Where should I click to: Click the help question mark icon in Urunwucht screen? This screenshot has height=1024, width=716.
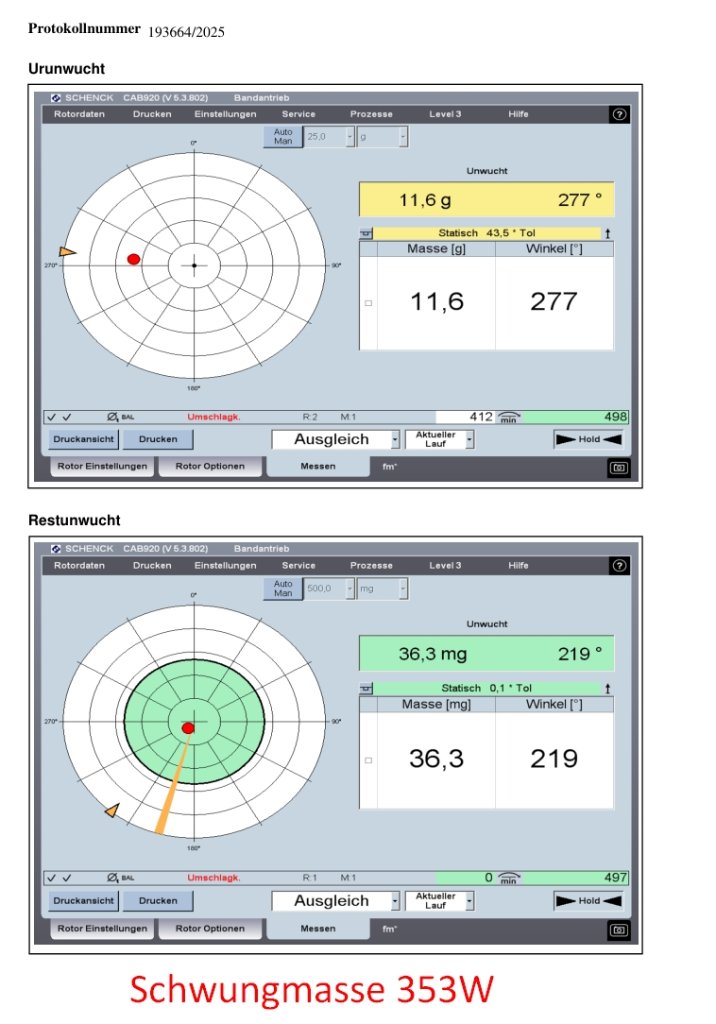619,115
